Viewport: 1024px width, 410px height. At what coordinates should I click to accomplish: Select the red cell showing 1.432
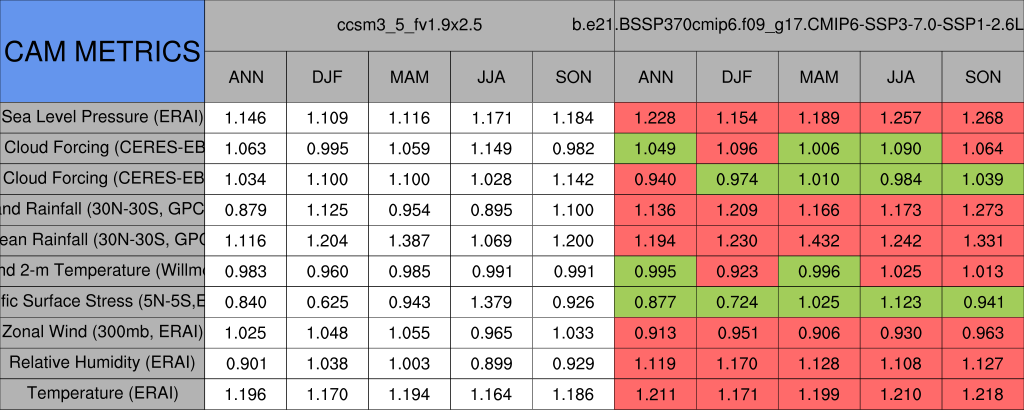coord(819,240)
